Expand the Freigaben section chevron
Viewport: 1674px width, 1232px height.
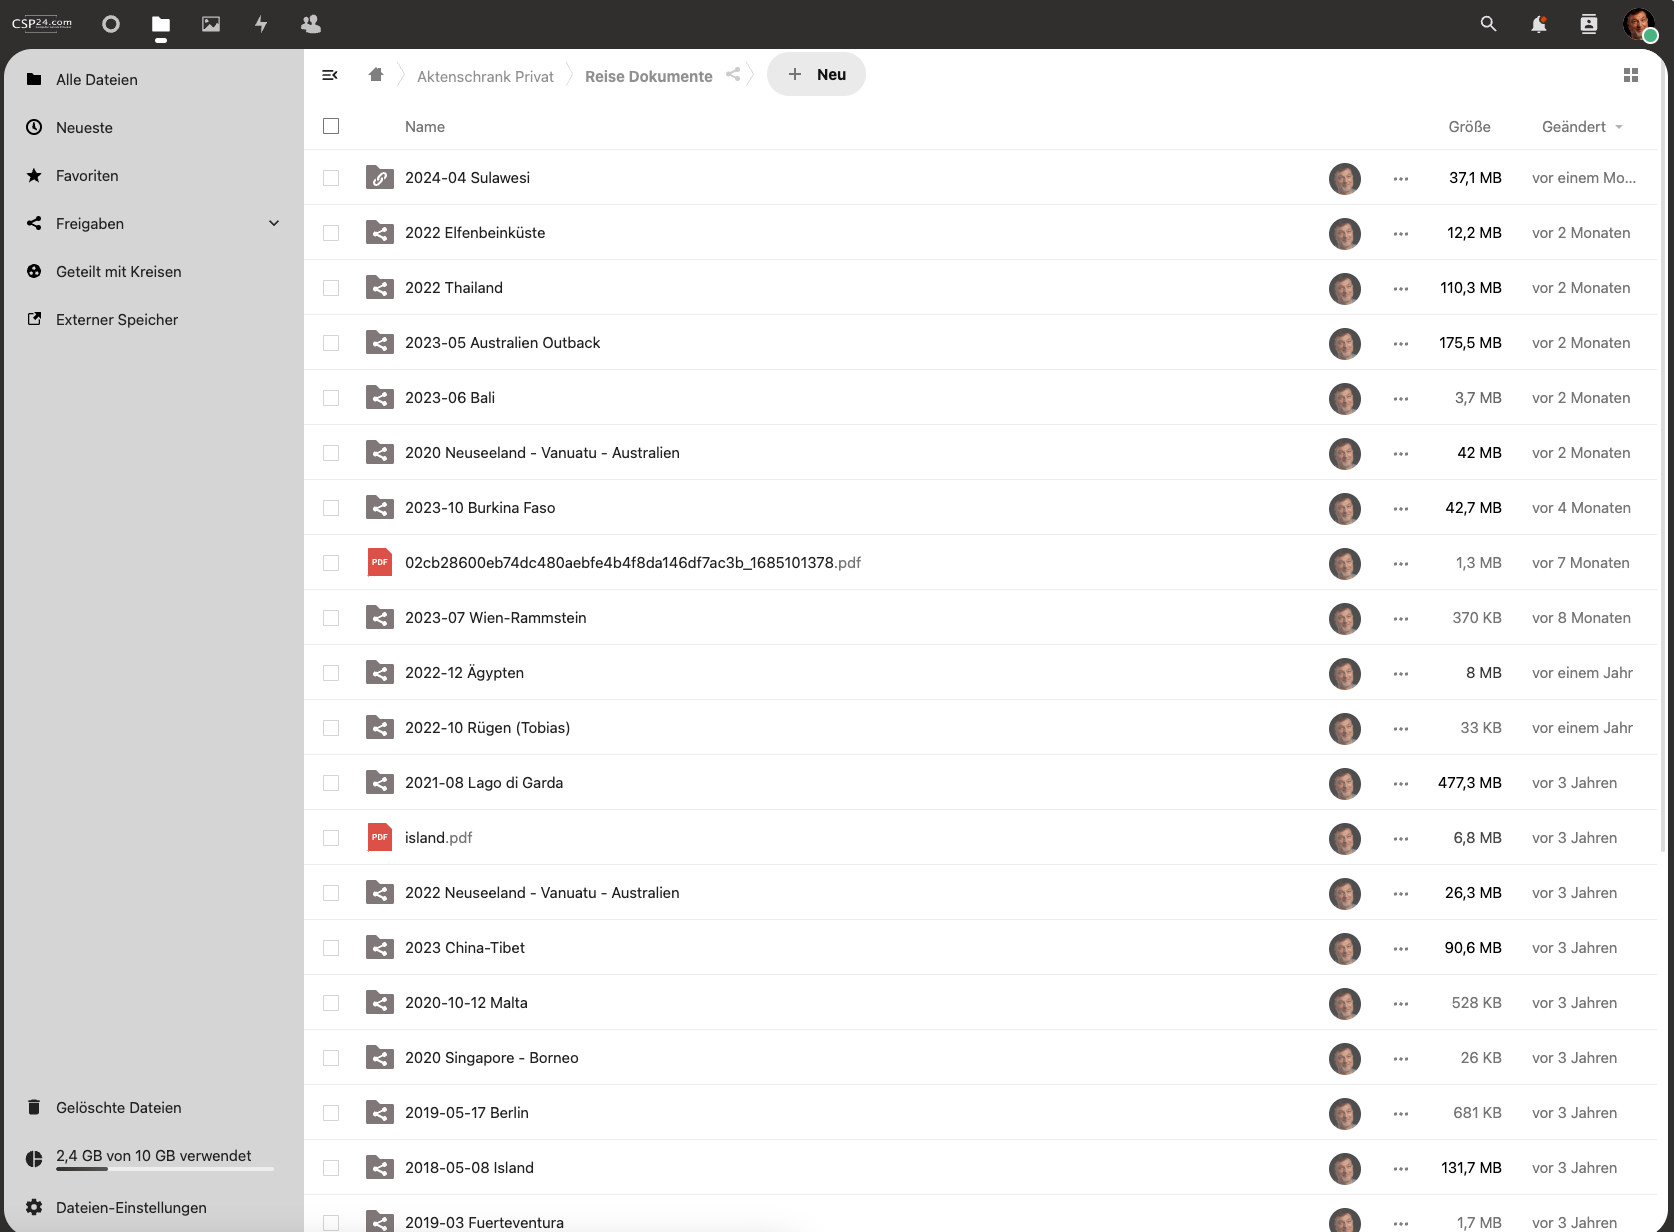click(274, 223)
